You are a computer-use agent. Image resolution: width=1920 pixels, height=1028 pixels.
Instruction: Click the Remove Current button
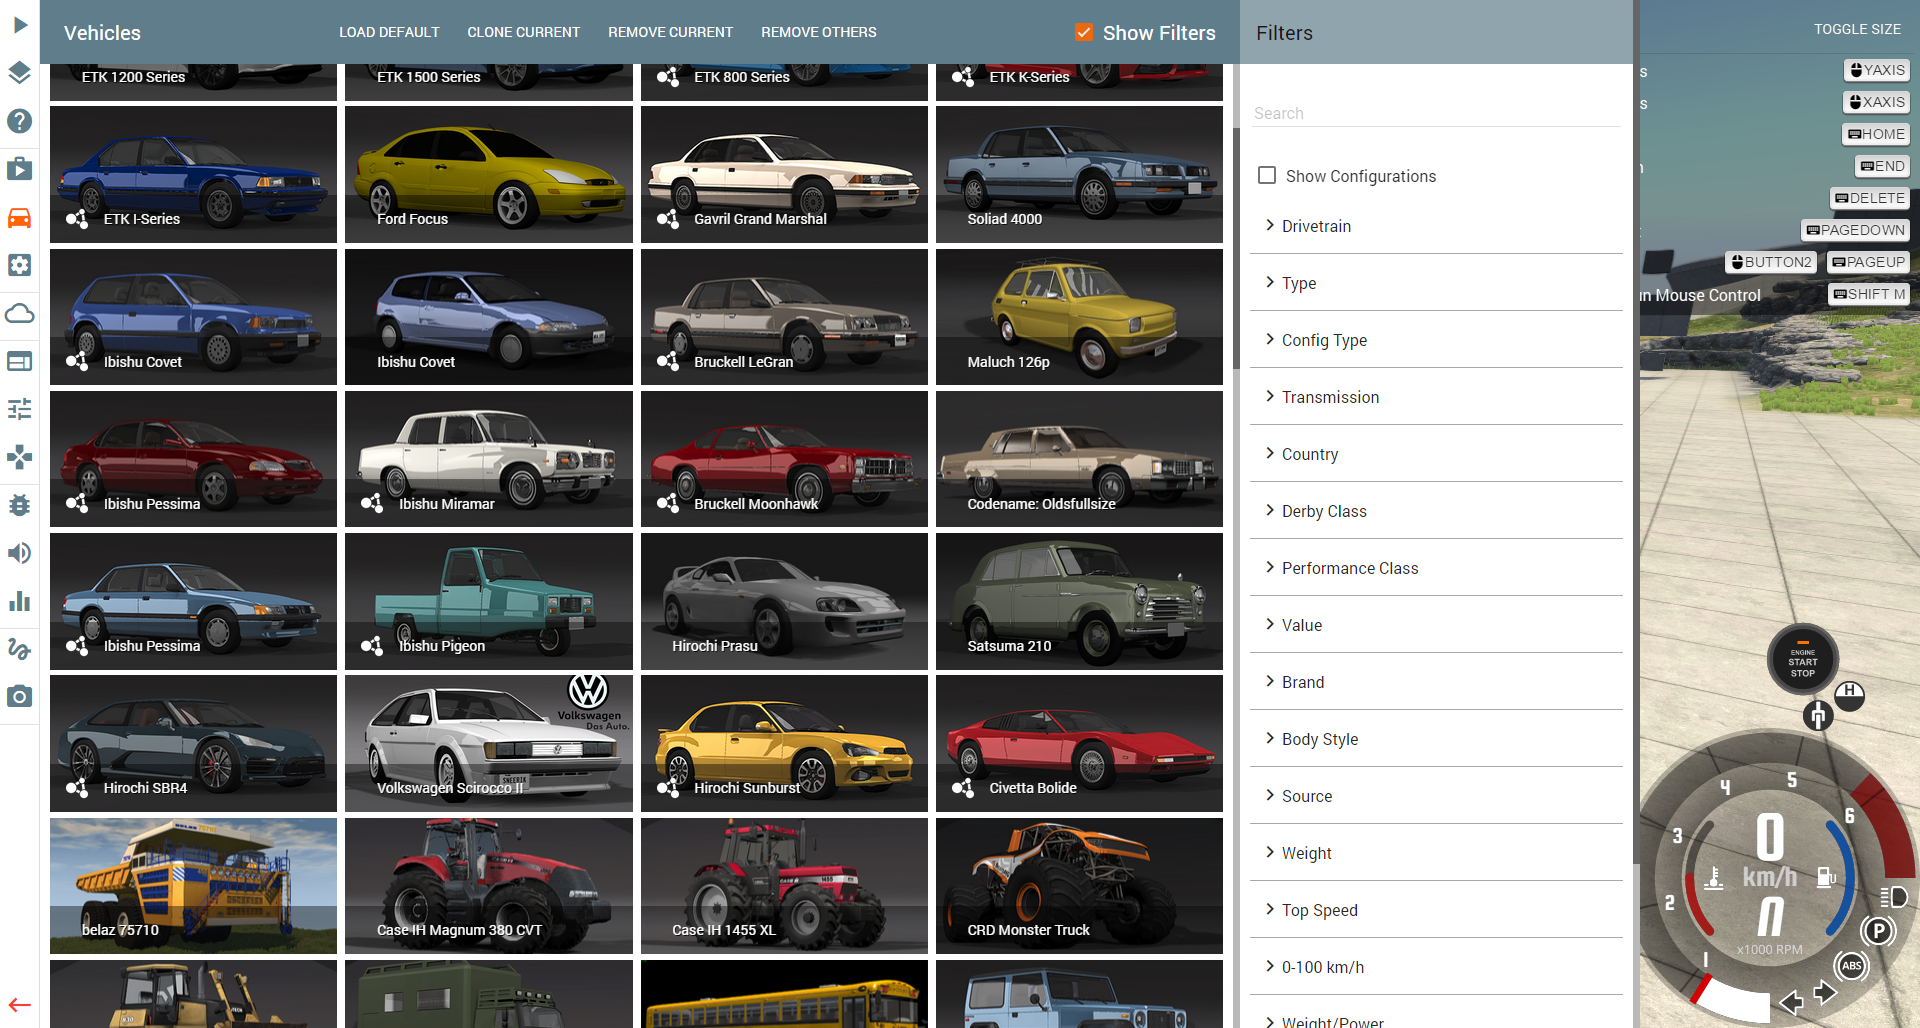670,32
